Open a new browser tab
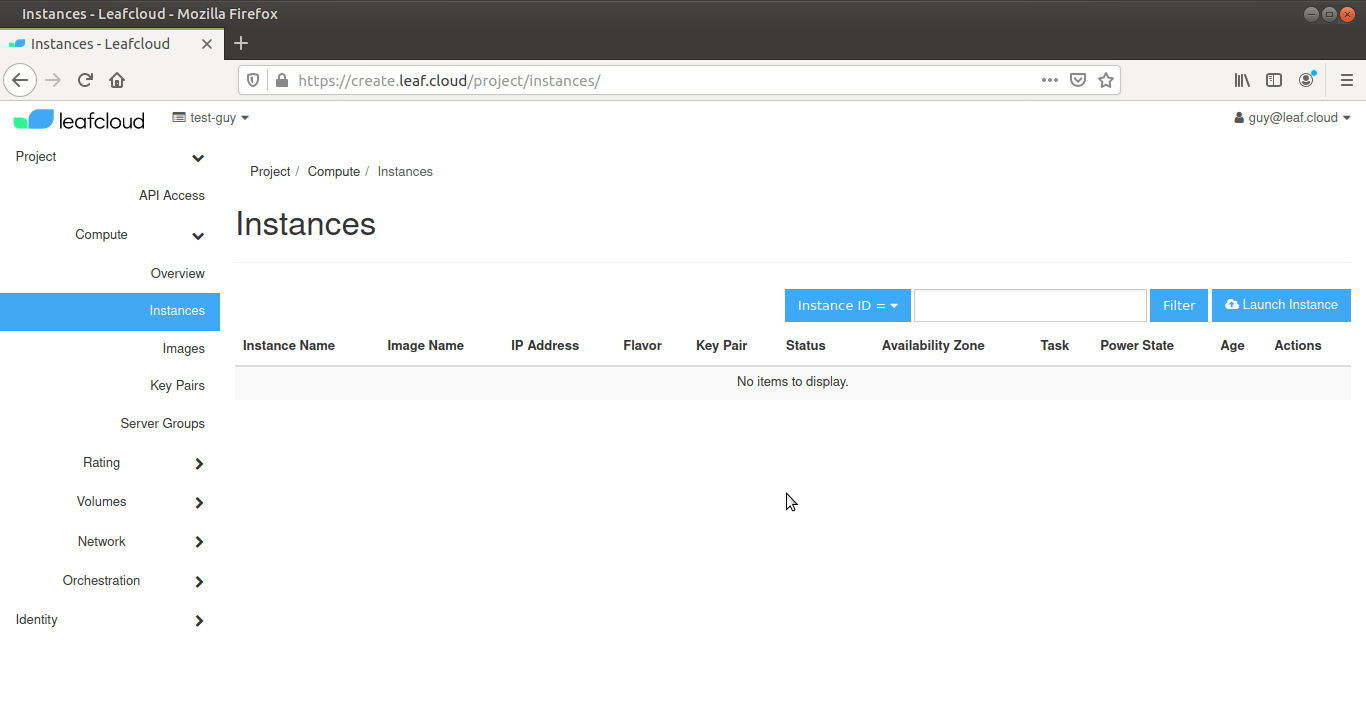This screenshot has height=712, width=1366. [x=241, y=43]
